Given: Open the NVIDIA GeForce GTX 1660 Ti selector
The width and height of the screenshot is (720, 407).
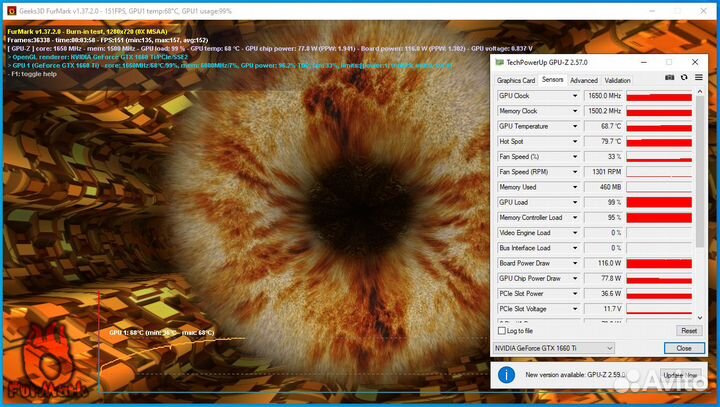Looking at the screenshot, I should tap(553, 348).
